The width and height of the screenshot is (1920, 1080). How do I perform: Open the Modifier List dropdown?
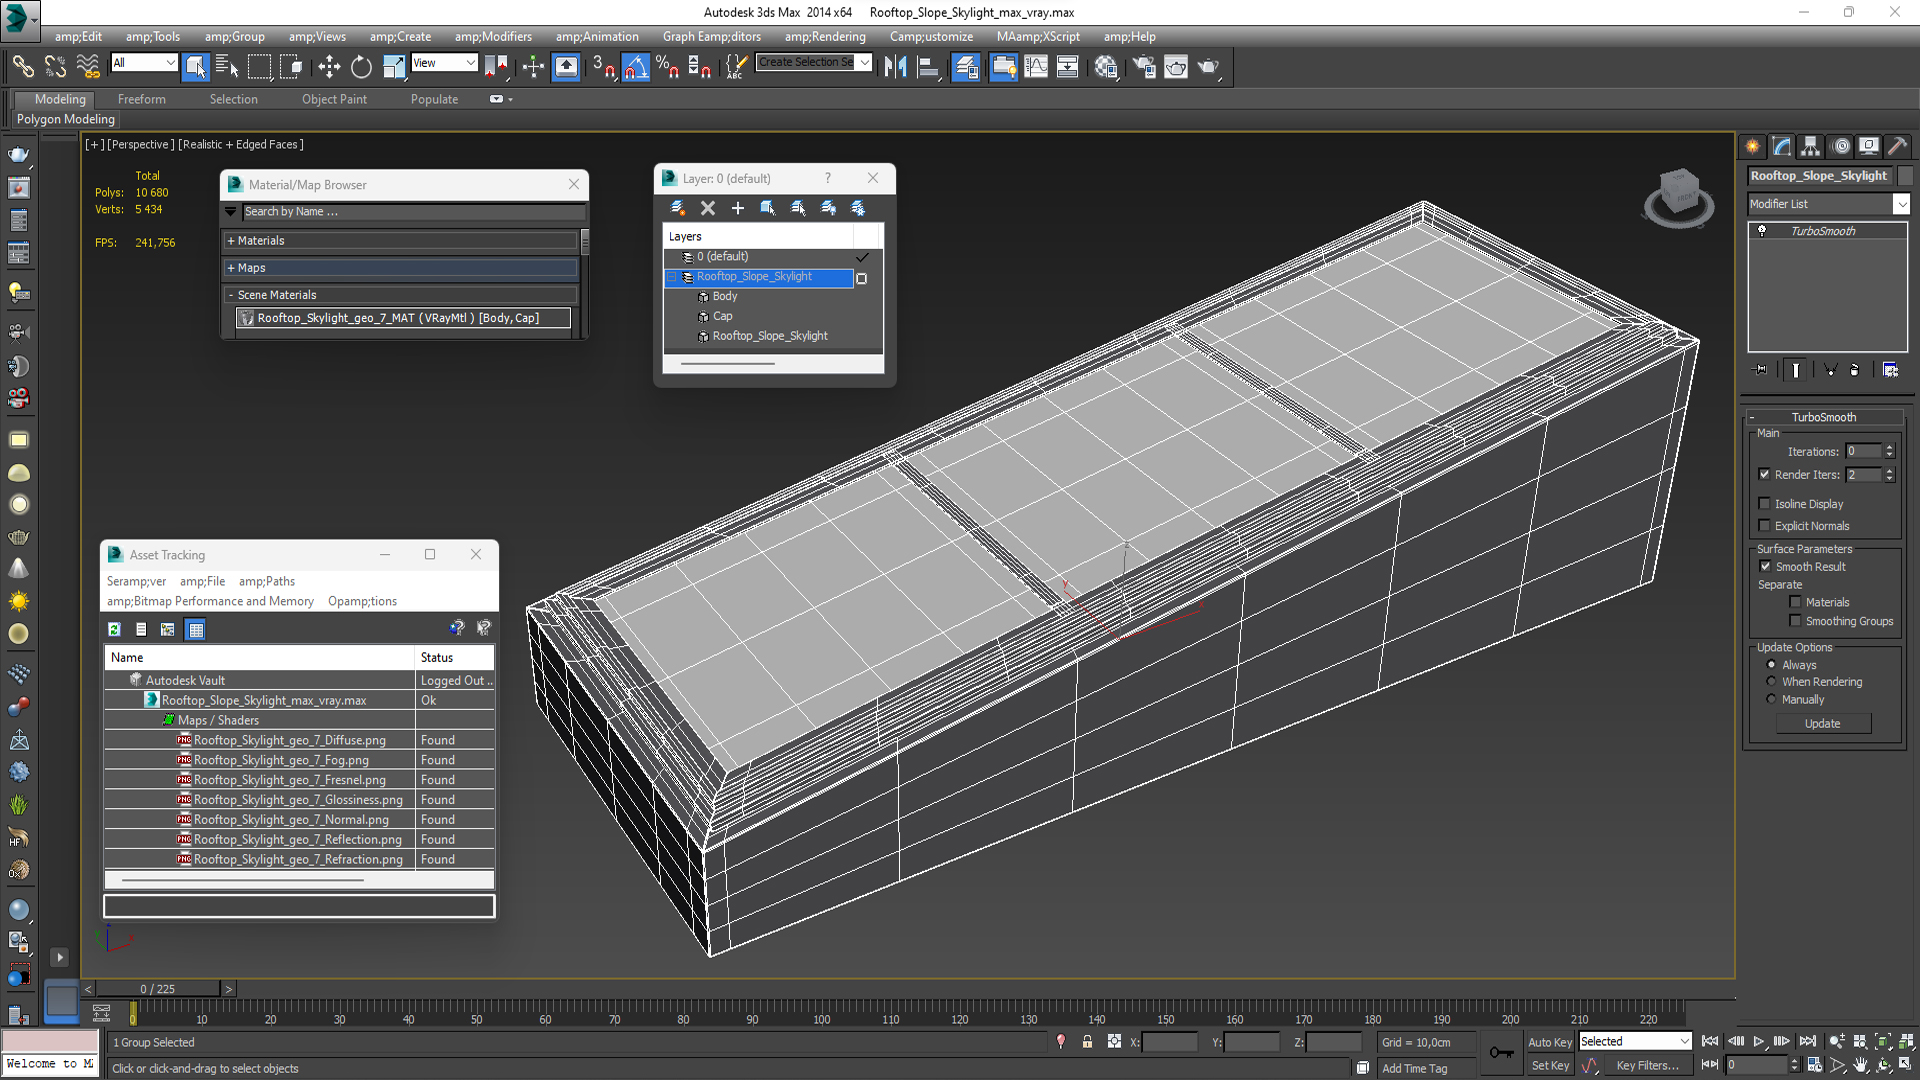tap(1901, 204)
